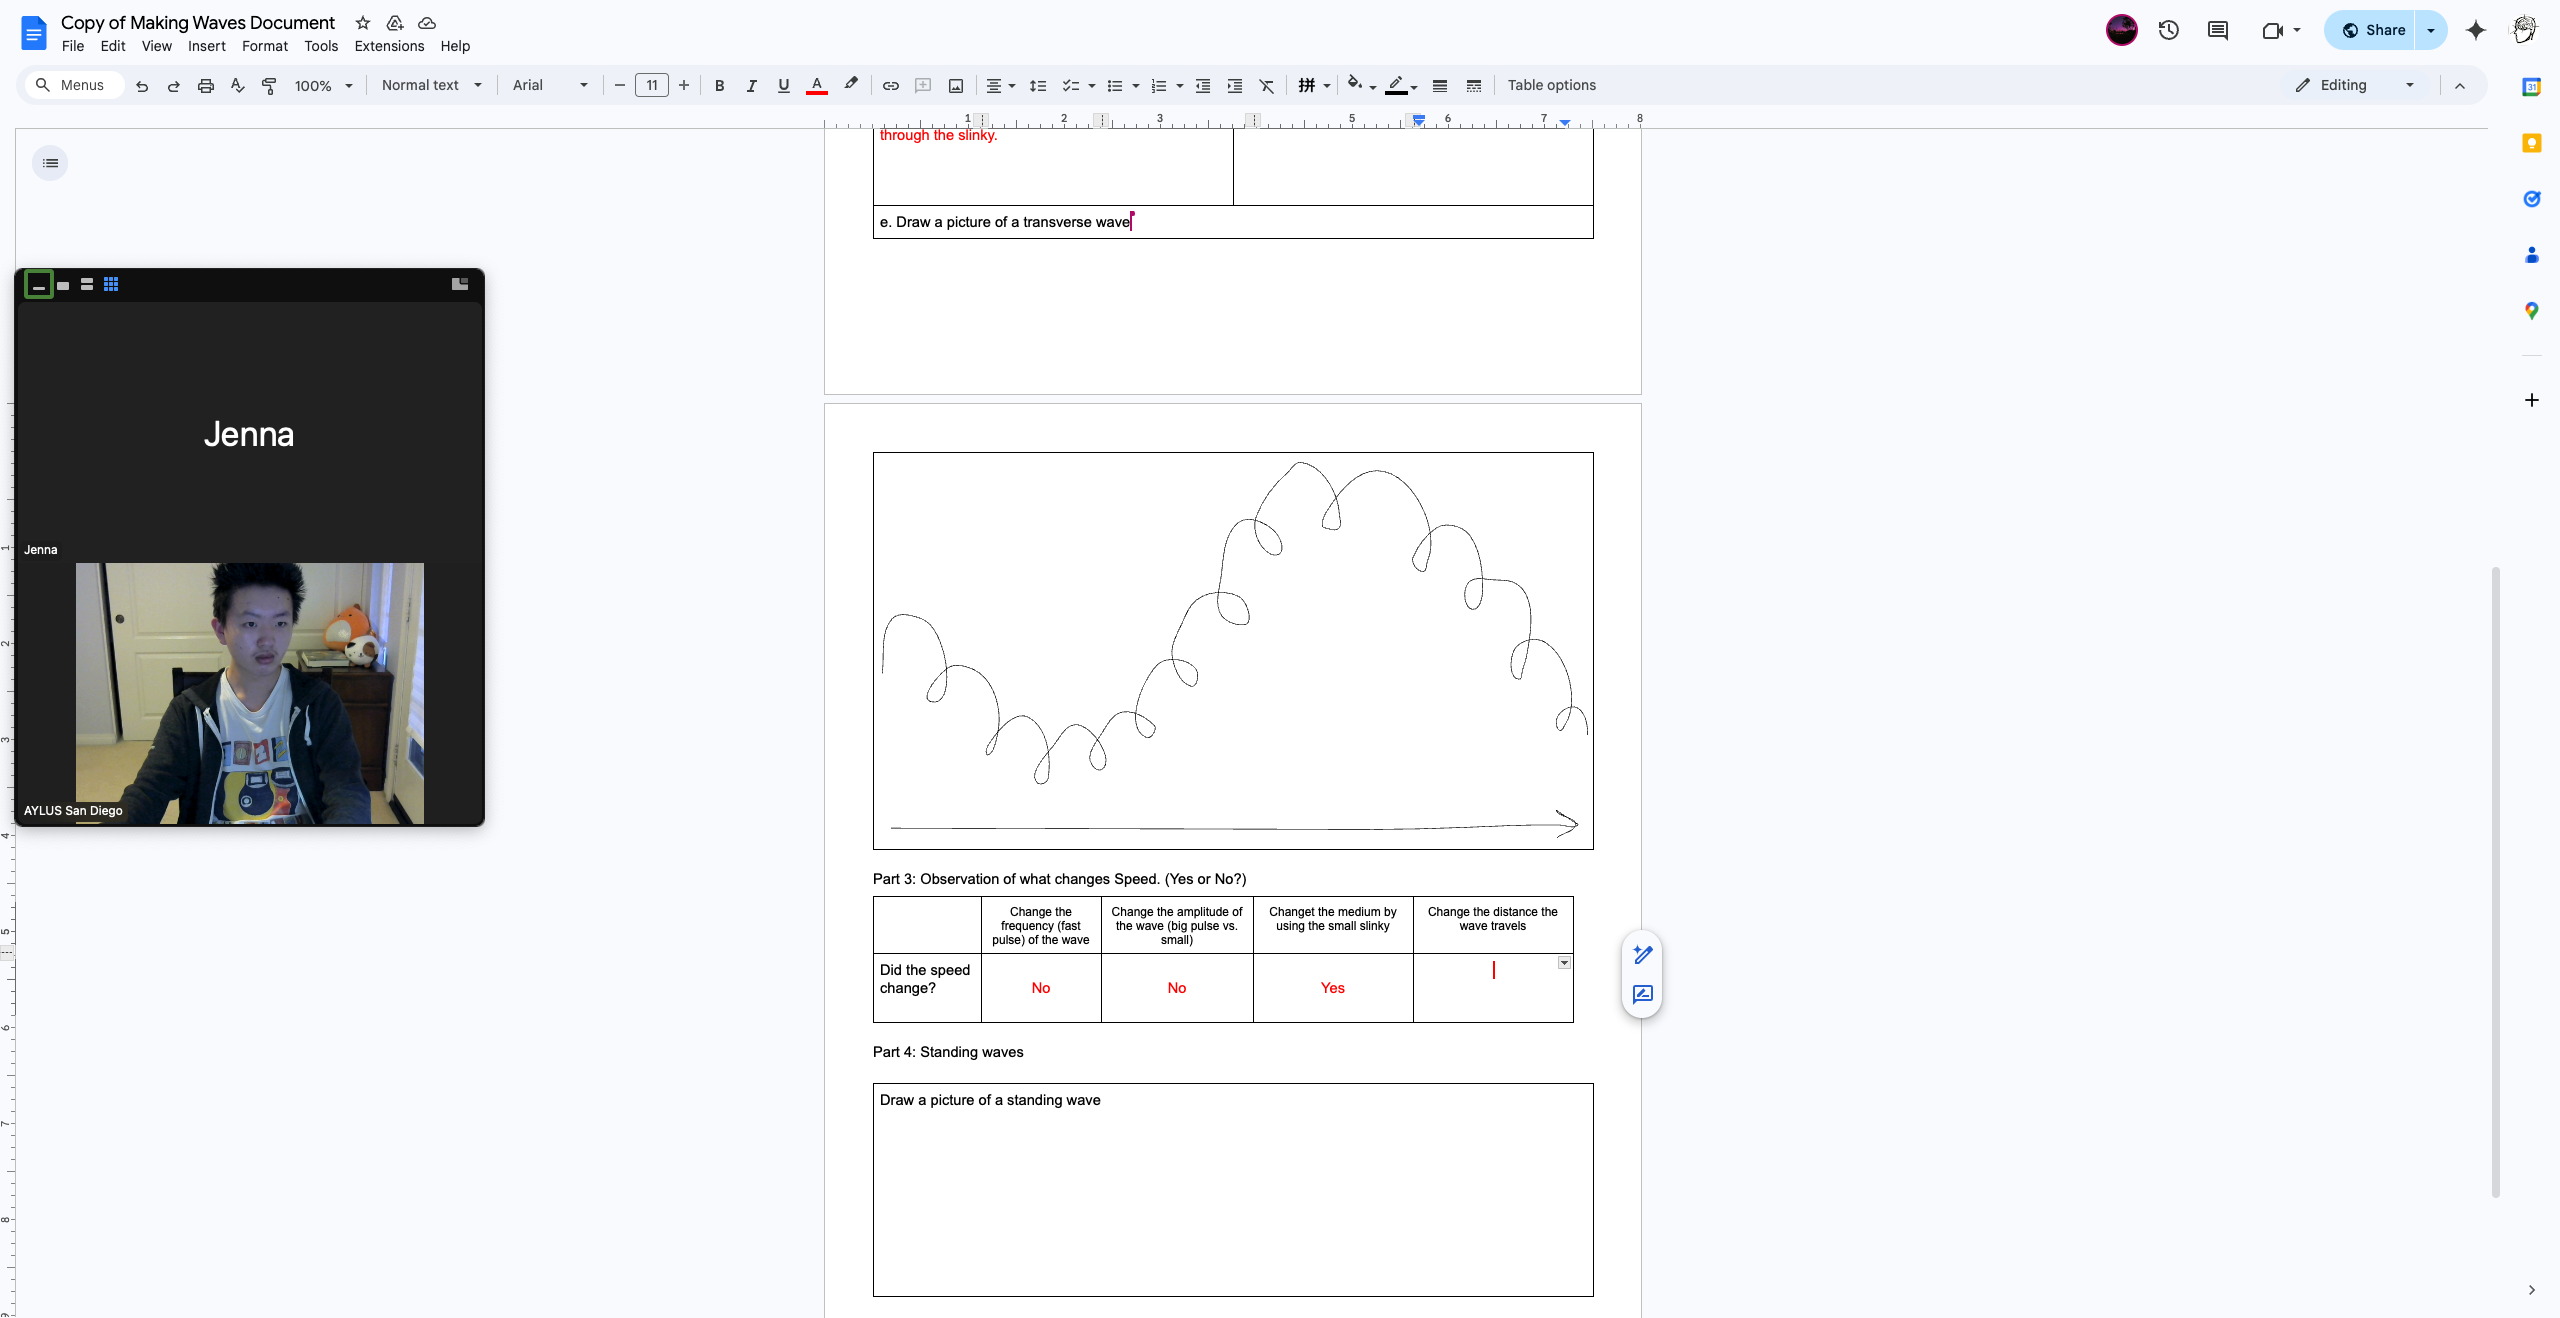This screenshot has width=2560, height=1318.
Task: Open the checklist dropdown arrow
Action: [x=1091, y=86]
